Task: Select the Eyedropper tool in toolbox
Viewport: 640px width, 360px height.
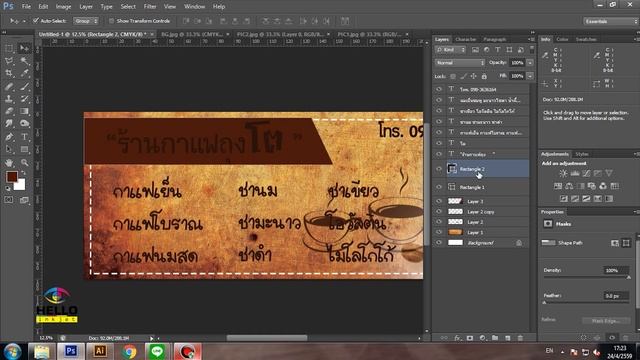Action: [24, 73]
